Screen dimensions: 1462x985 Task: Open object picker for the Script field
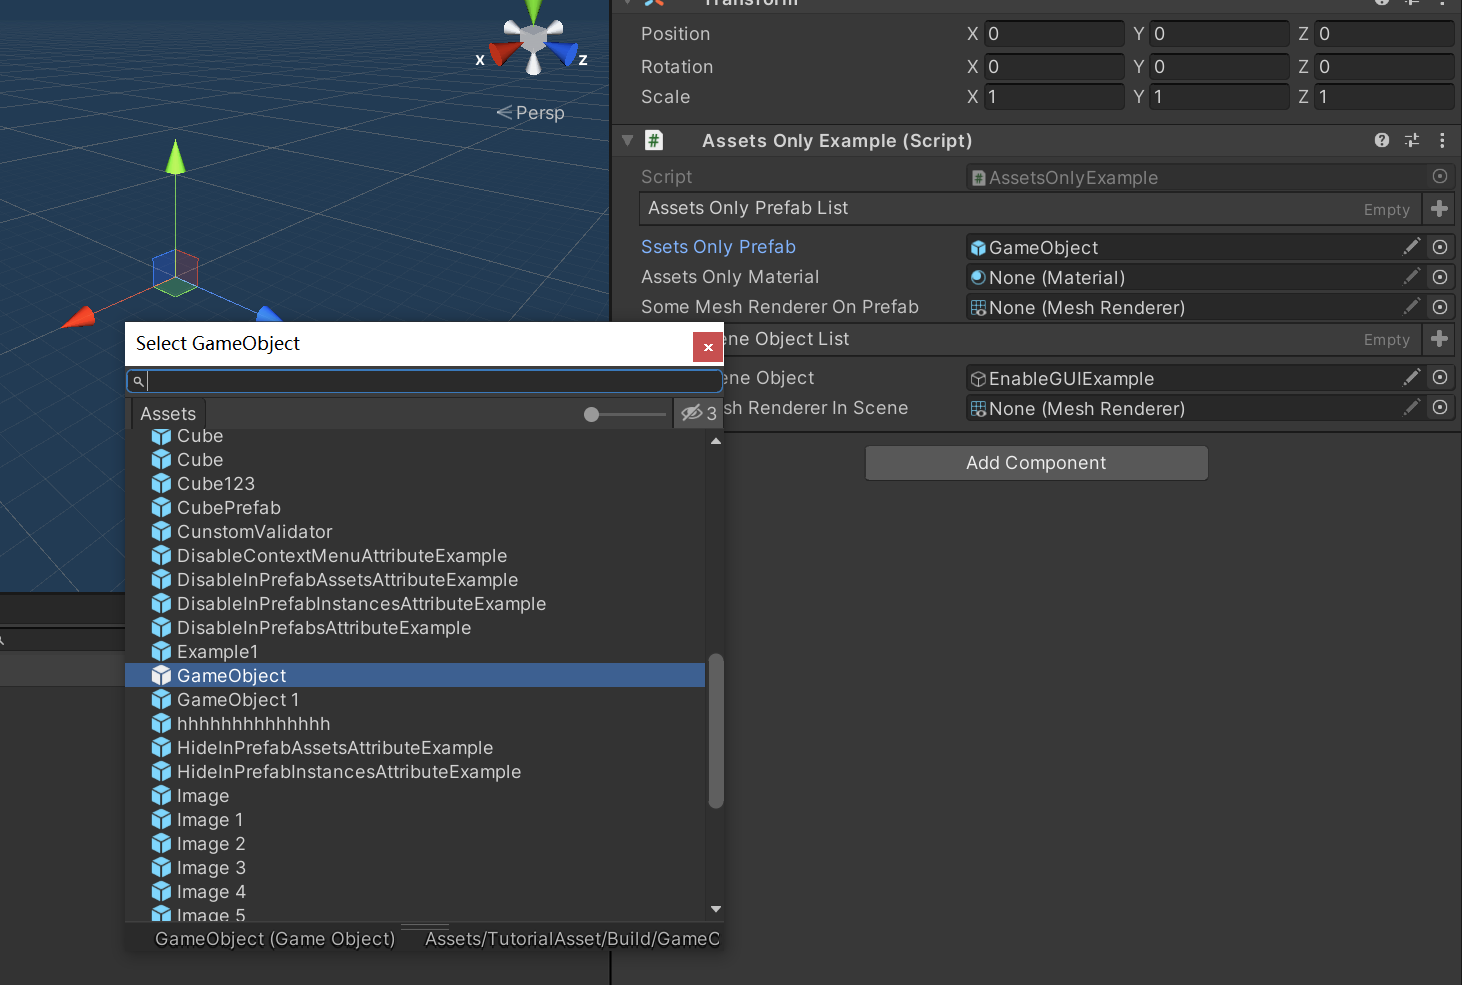click(1440, 176)
